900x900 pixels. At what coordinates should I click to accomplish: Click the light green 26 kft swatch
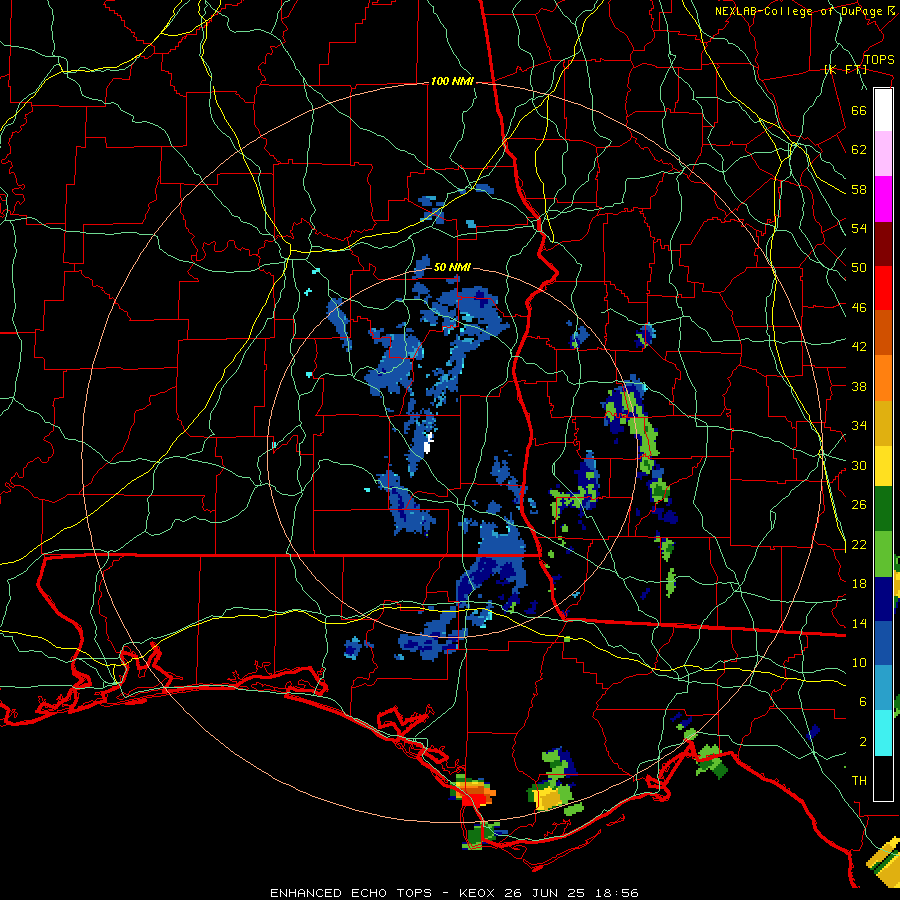[x=883, y=554]
